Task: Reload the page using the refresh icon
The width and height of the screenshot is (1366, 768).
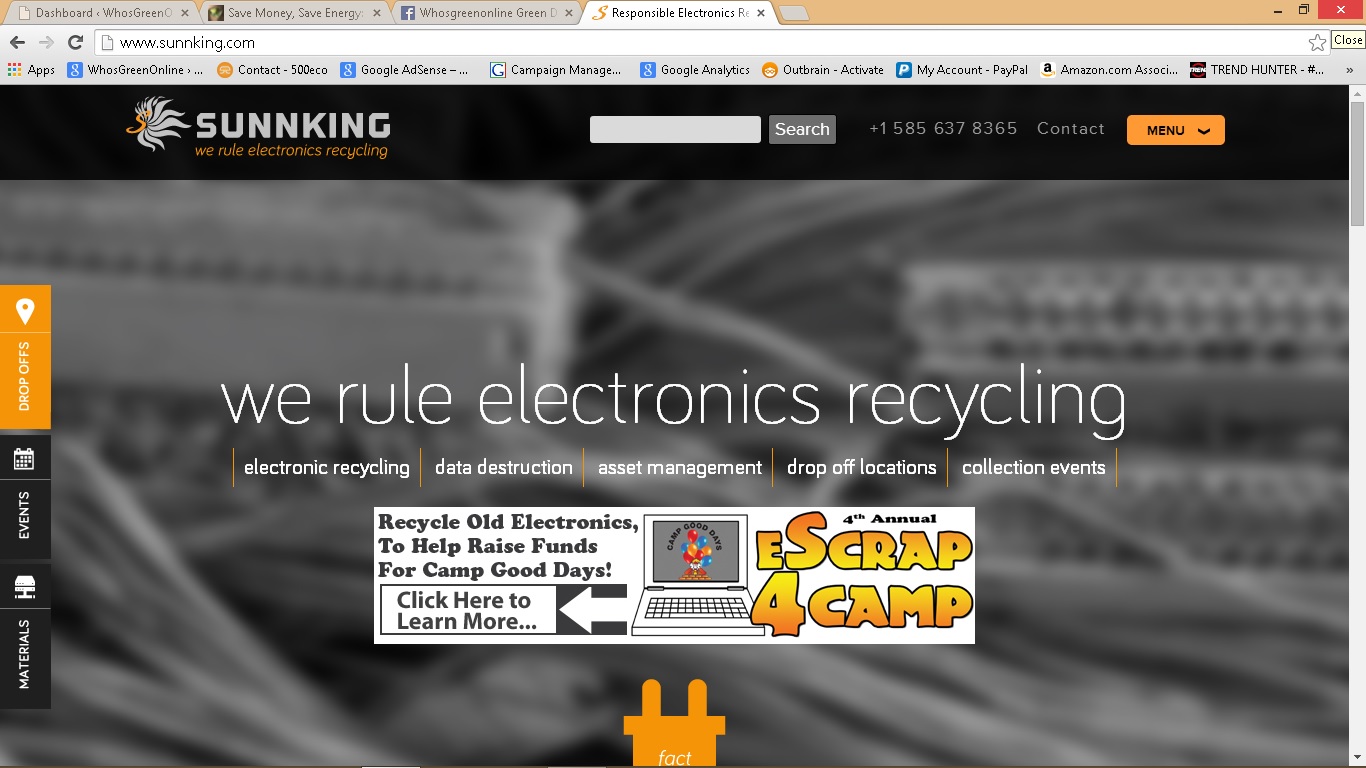Action: [x=75, y=42]
